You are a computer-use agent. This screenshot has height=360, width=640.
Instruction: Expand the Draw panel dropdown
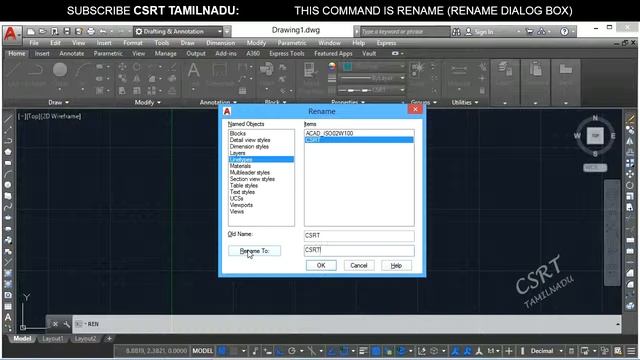[x=59, y=102]
